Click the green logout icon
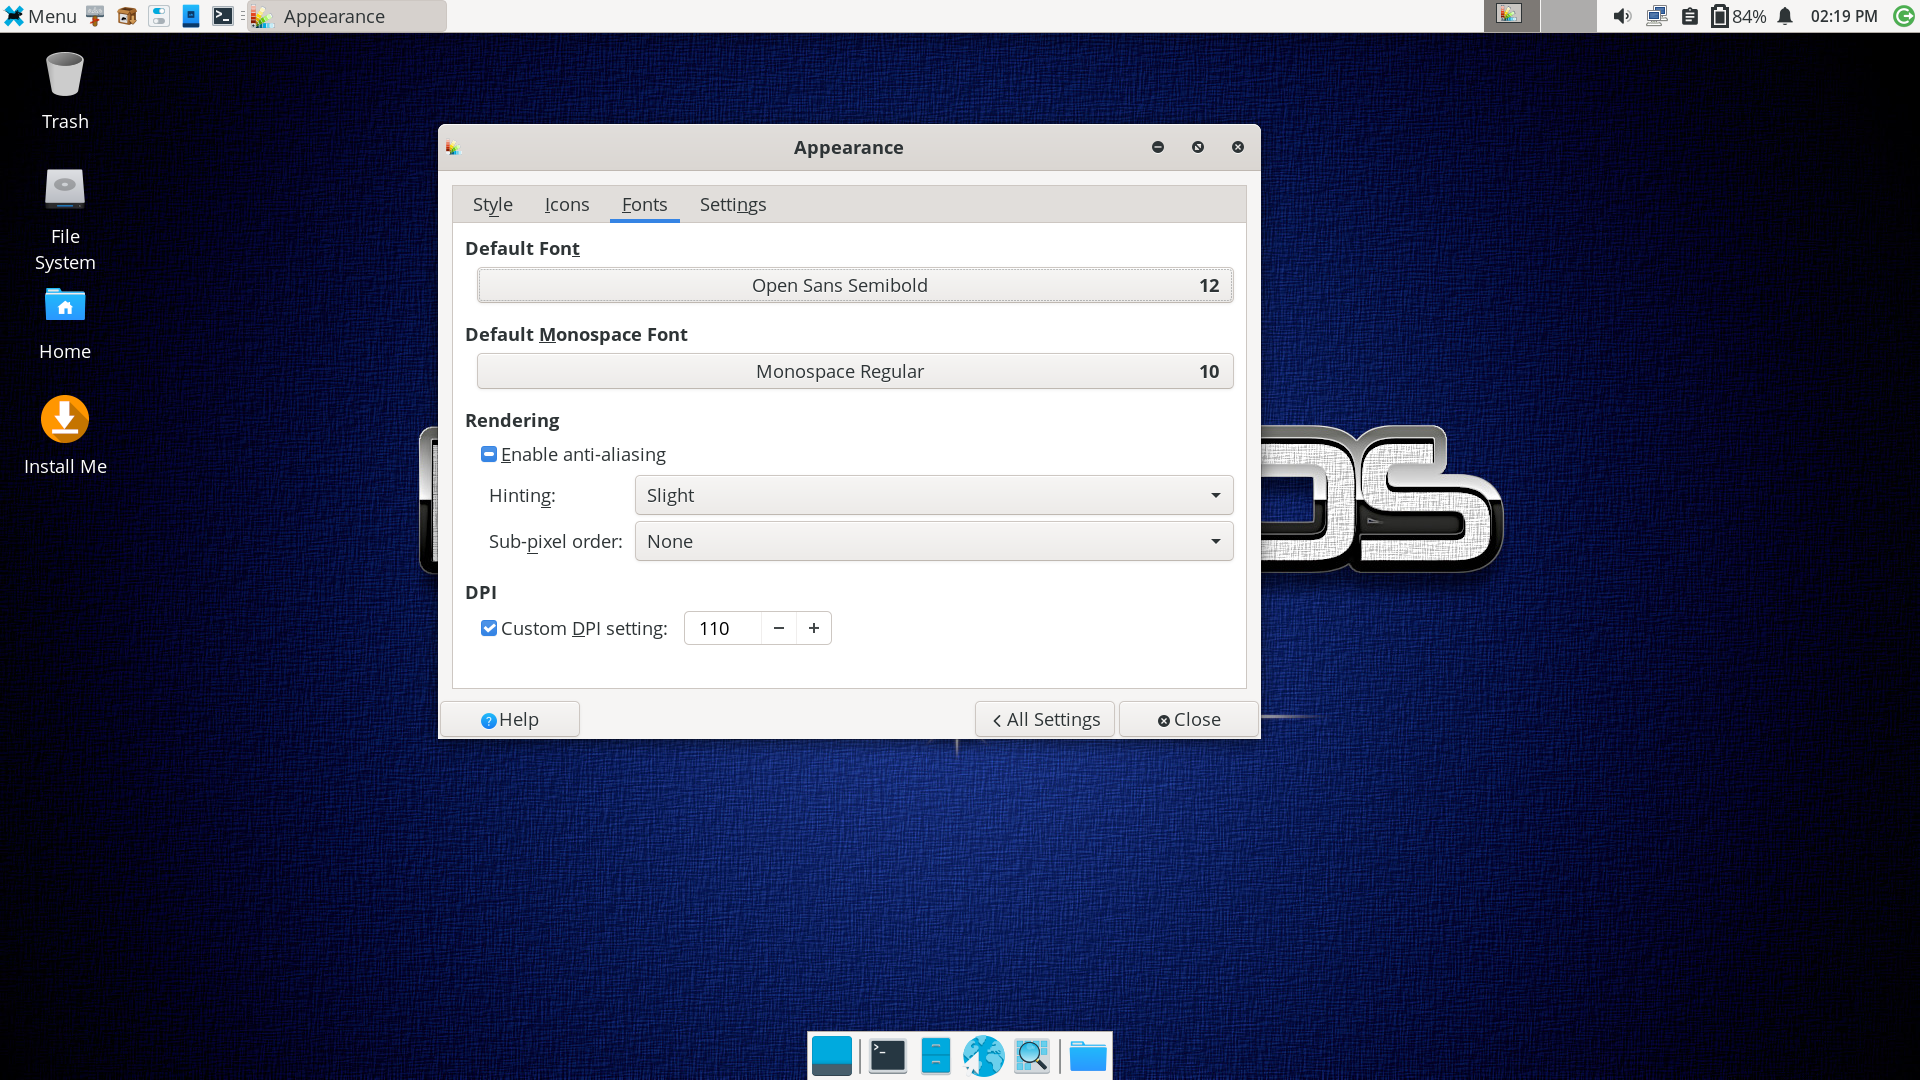The image size is (1920, 1080). coord(1904,16)
